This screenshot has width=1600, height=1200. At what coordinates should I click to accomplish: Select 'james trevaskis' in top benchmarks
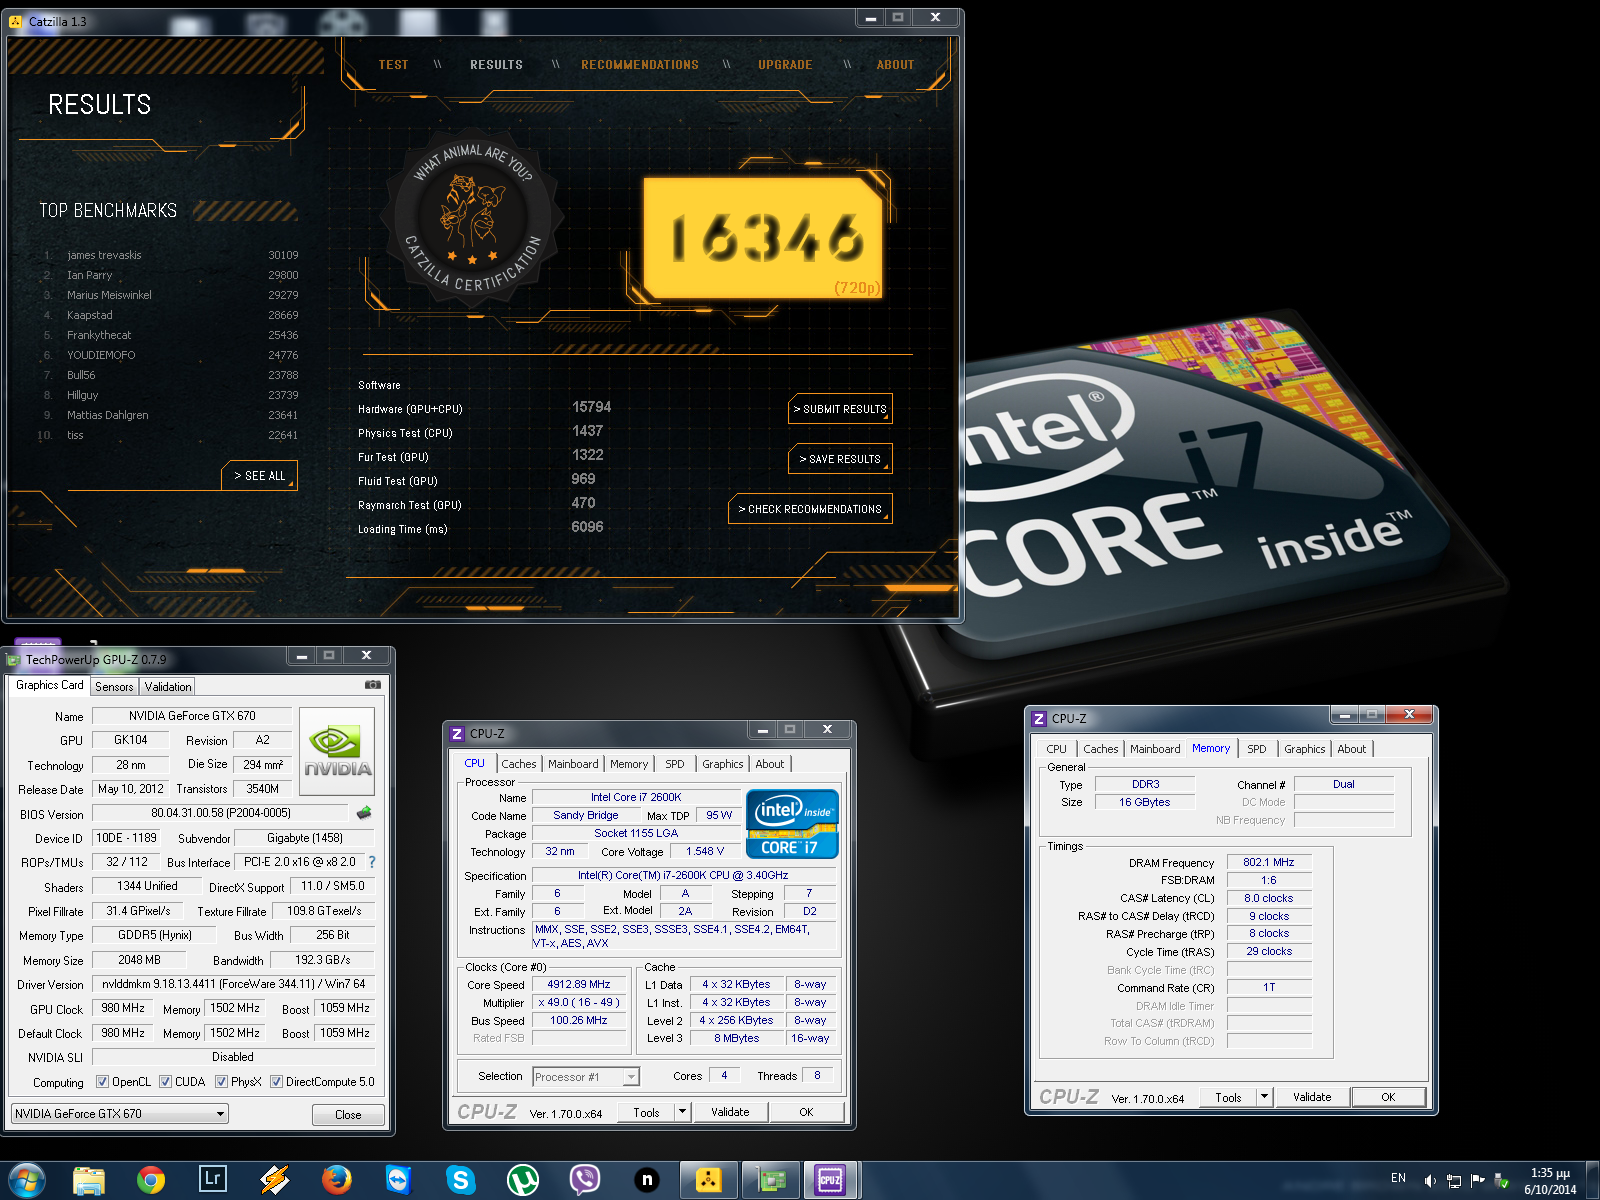point(104,255)
